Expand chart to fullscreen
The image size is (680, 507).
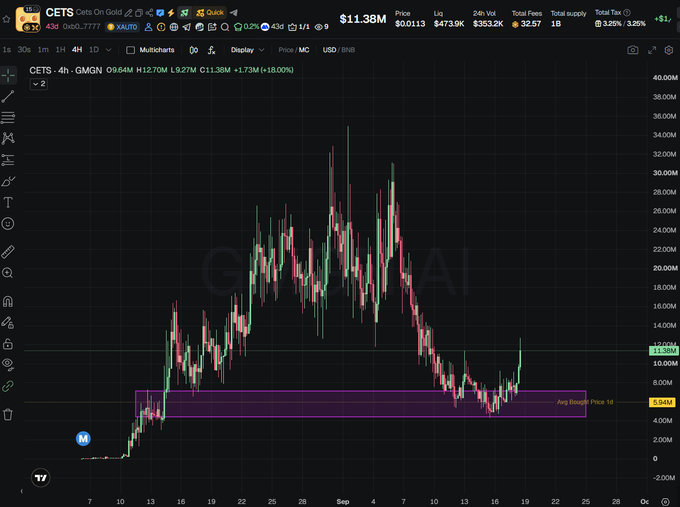[x=652, y=50]
